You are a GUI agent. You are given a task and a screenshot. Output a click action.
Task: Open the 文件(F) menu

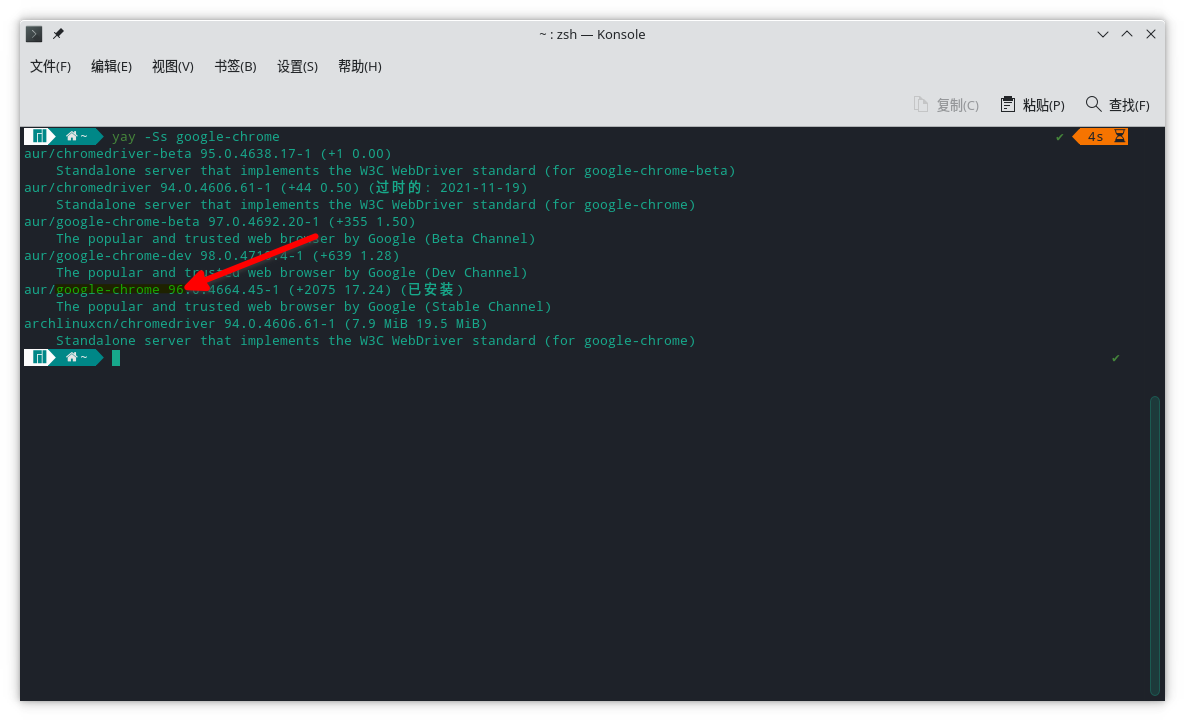[51, 67]
